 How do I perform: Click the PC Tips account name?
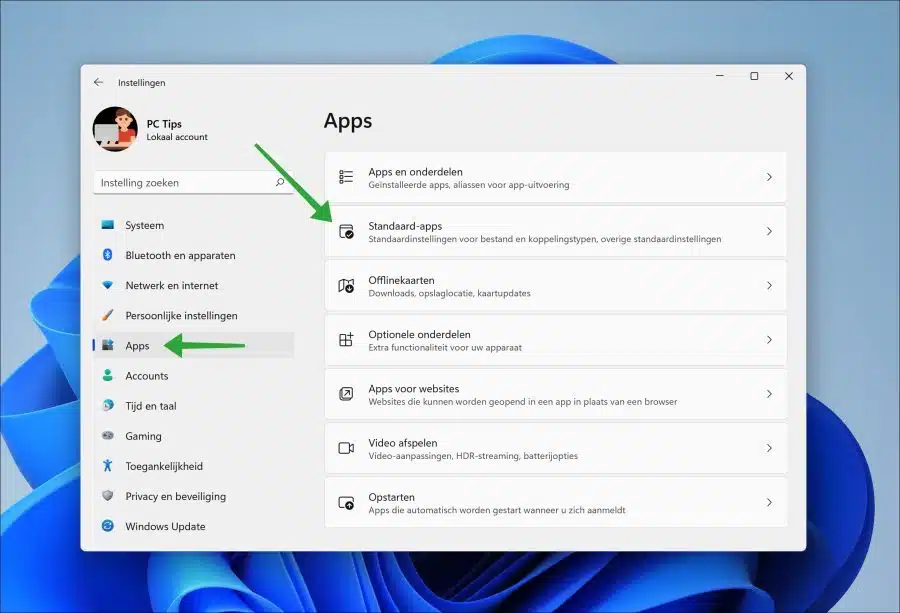[164, 124]
